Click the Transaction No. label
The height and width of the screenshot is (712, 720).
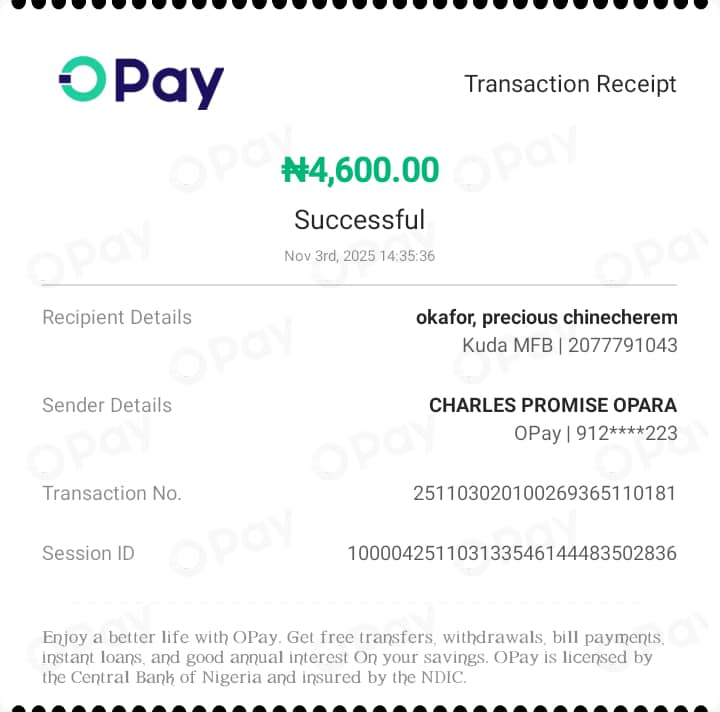112,493
